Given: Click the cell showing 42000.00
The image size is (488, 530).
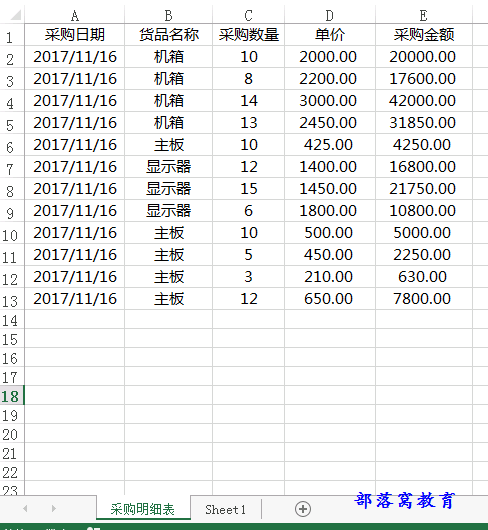Looking at the screenshot, I should tap(424, 101).
